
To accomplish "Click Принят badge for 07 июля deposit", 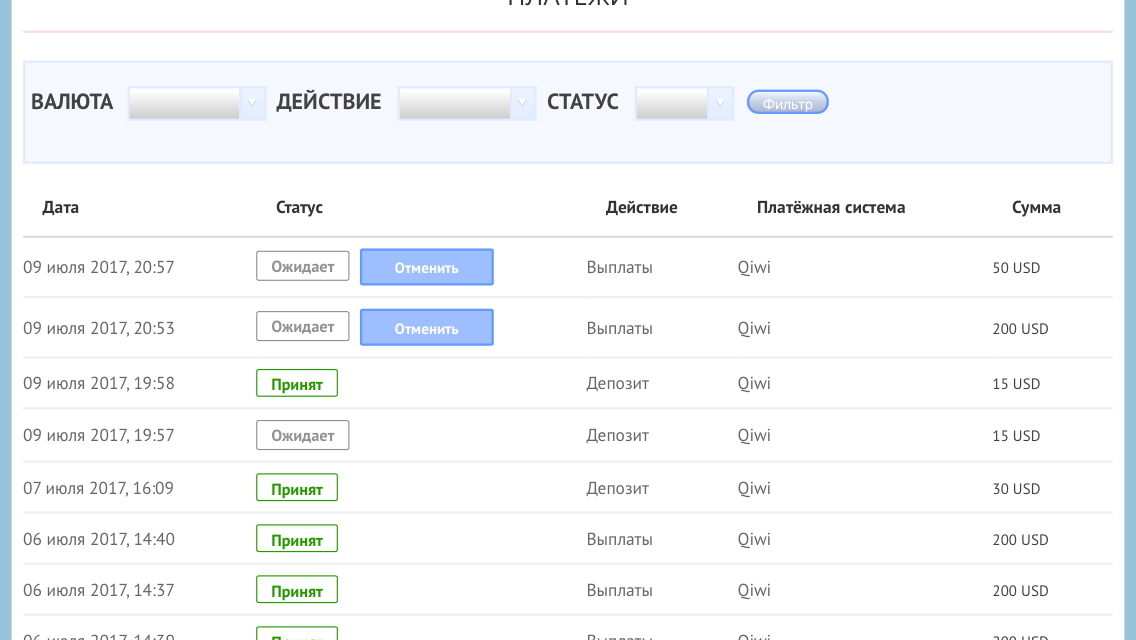I will click(x=297, y=488).
